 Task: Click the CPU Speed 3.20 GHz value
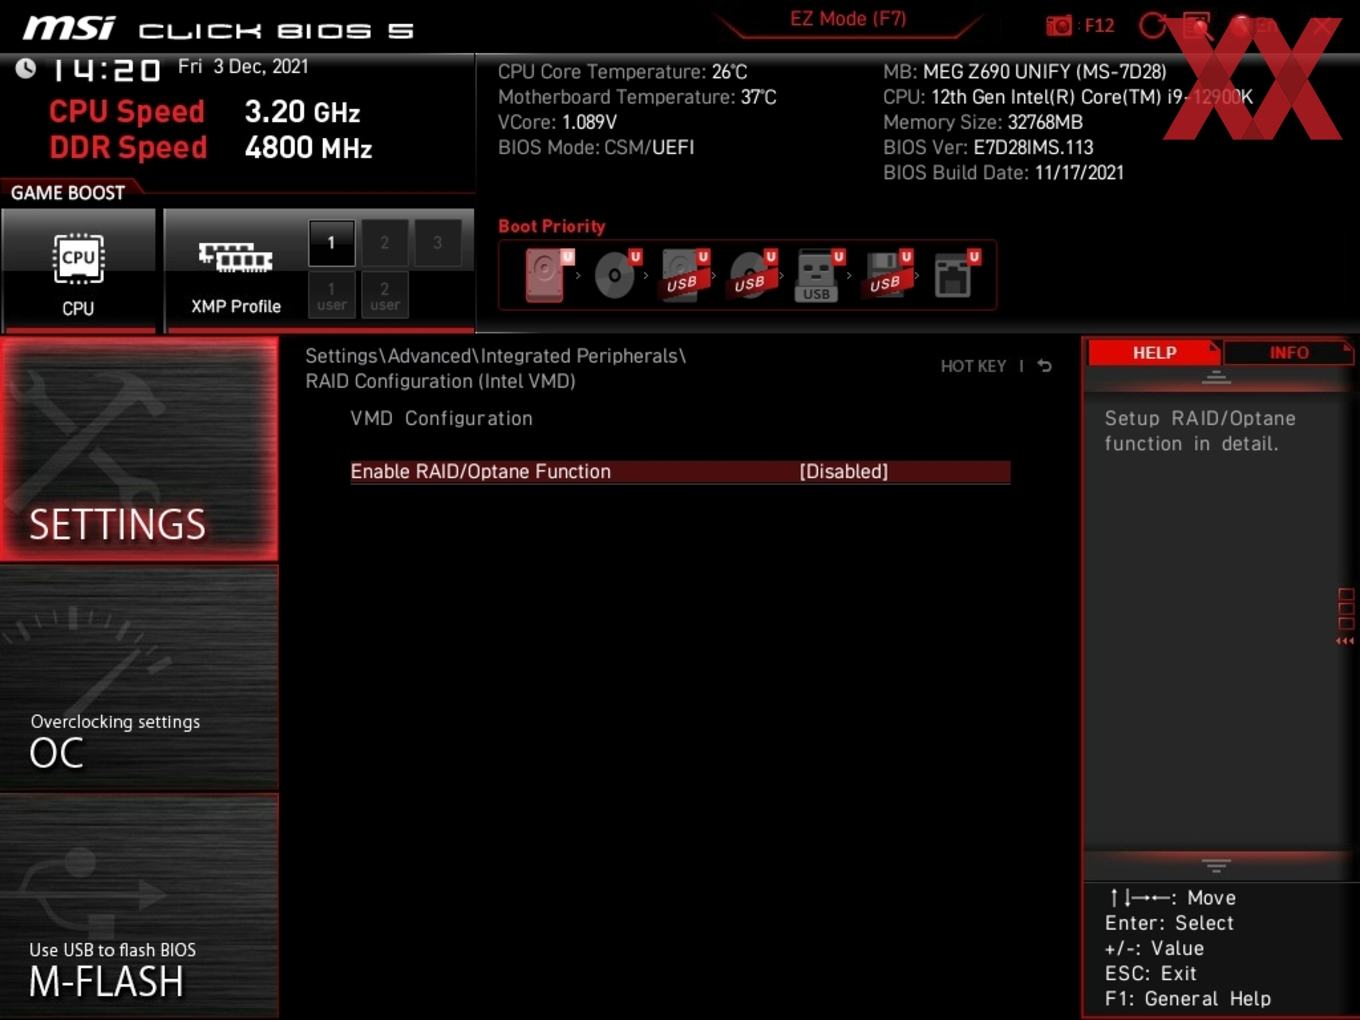click(x=302, y=112)
